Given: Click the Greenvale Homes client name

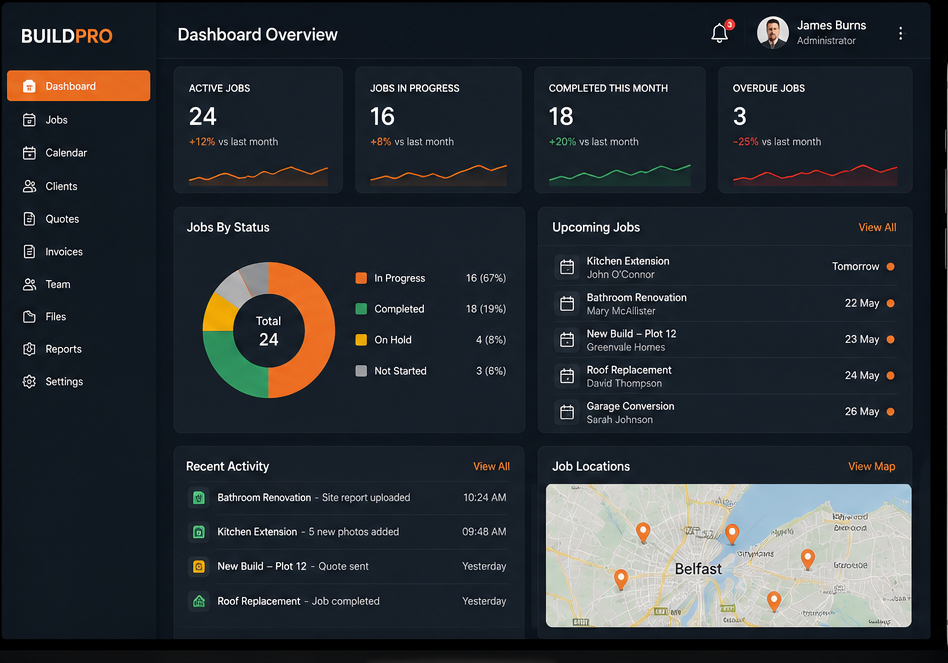Looking at the screenshot, I should point(626,348).
